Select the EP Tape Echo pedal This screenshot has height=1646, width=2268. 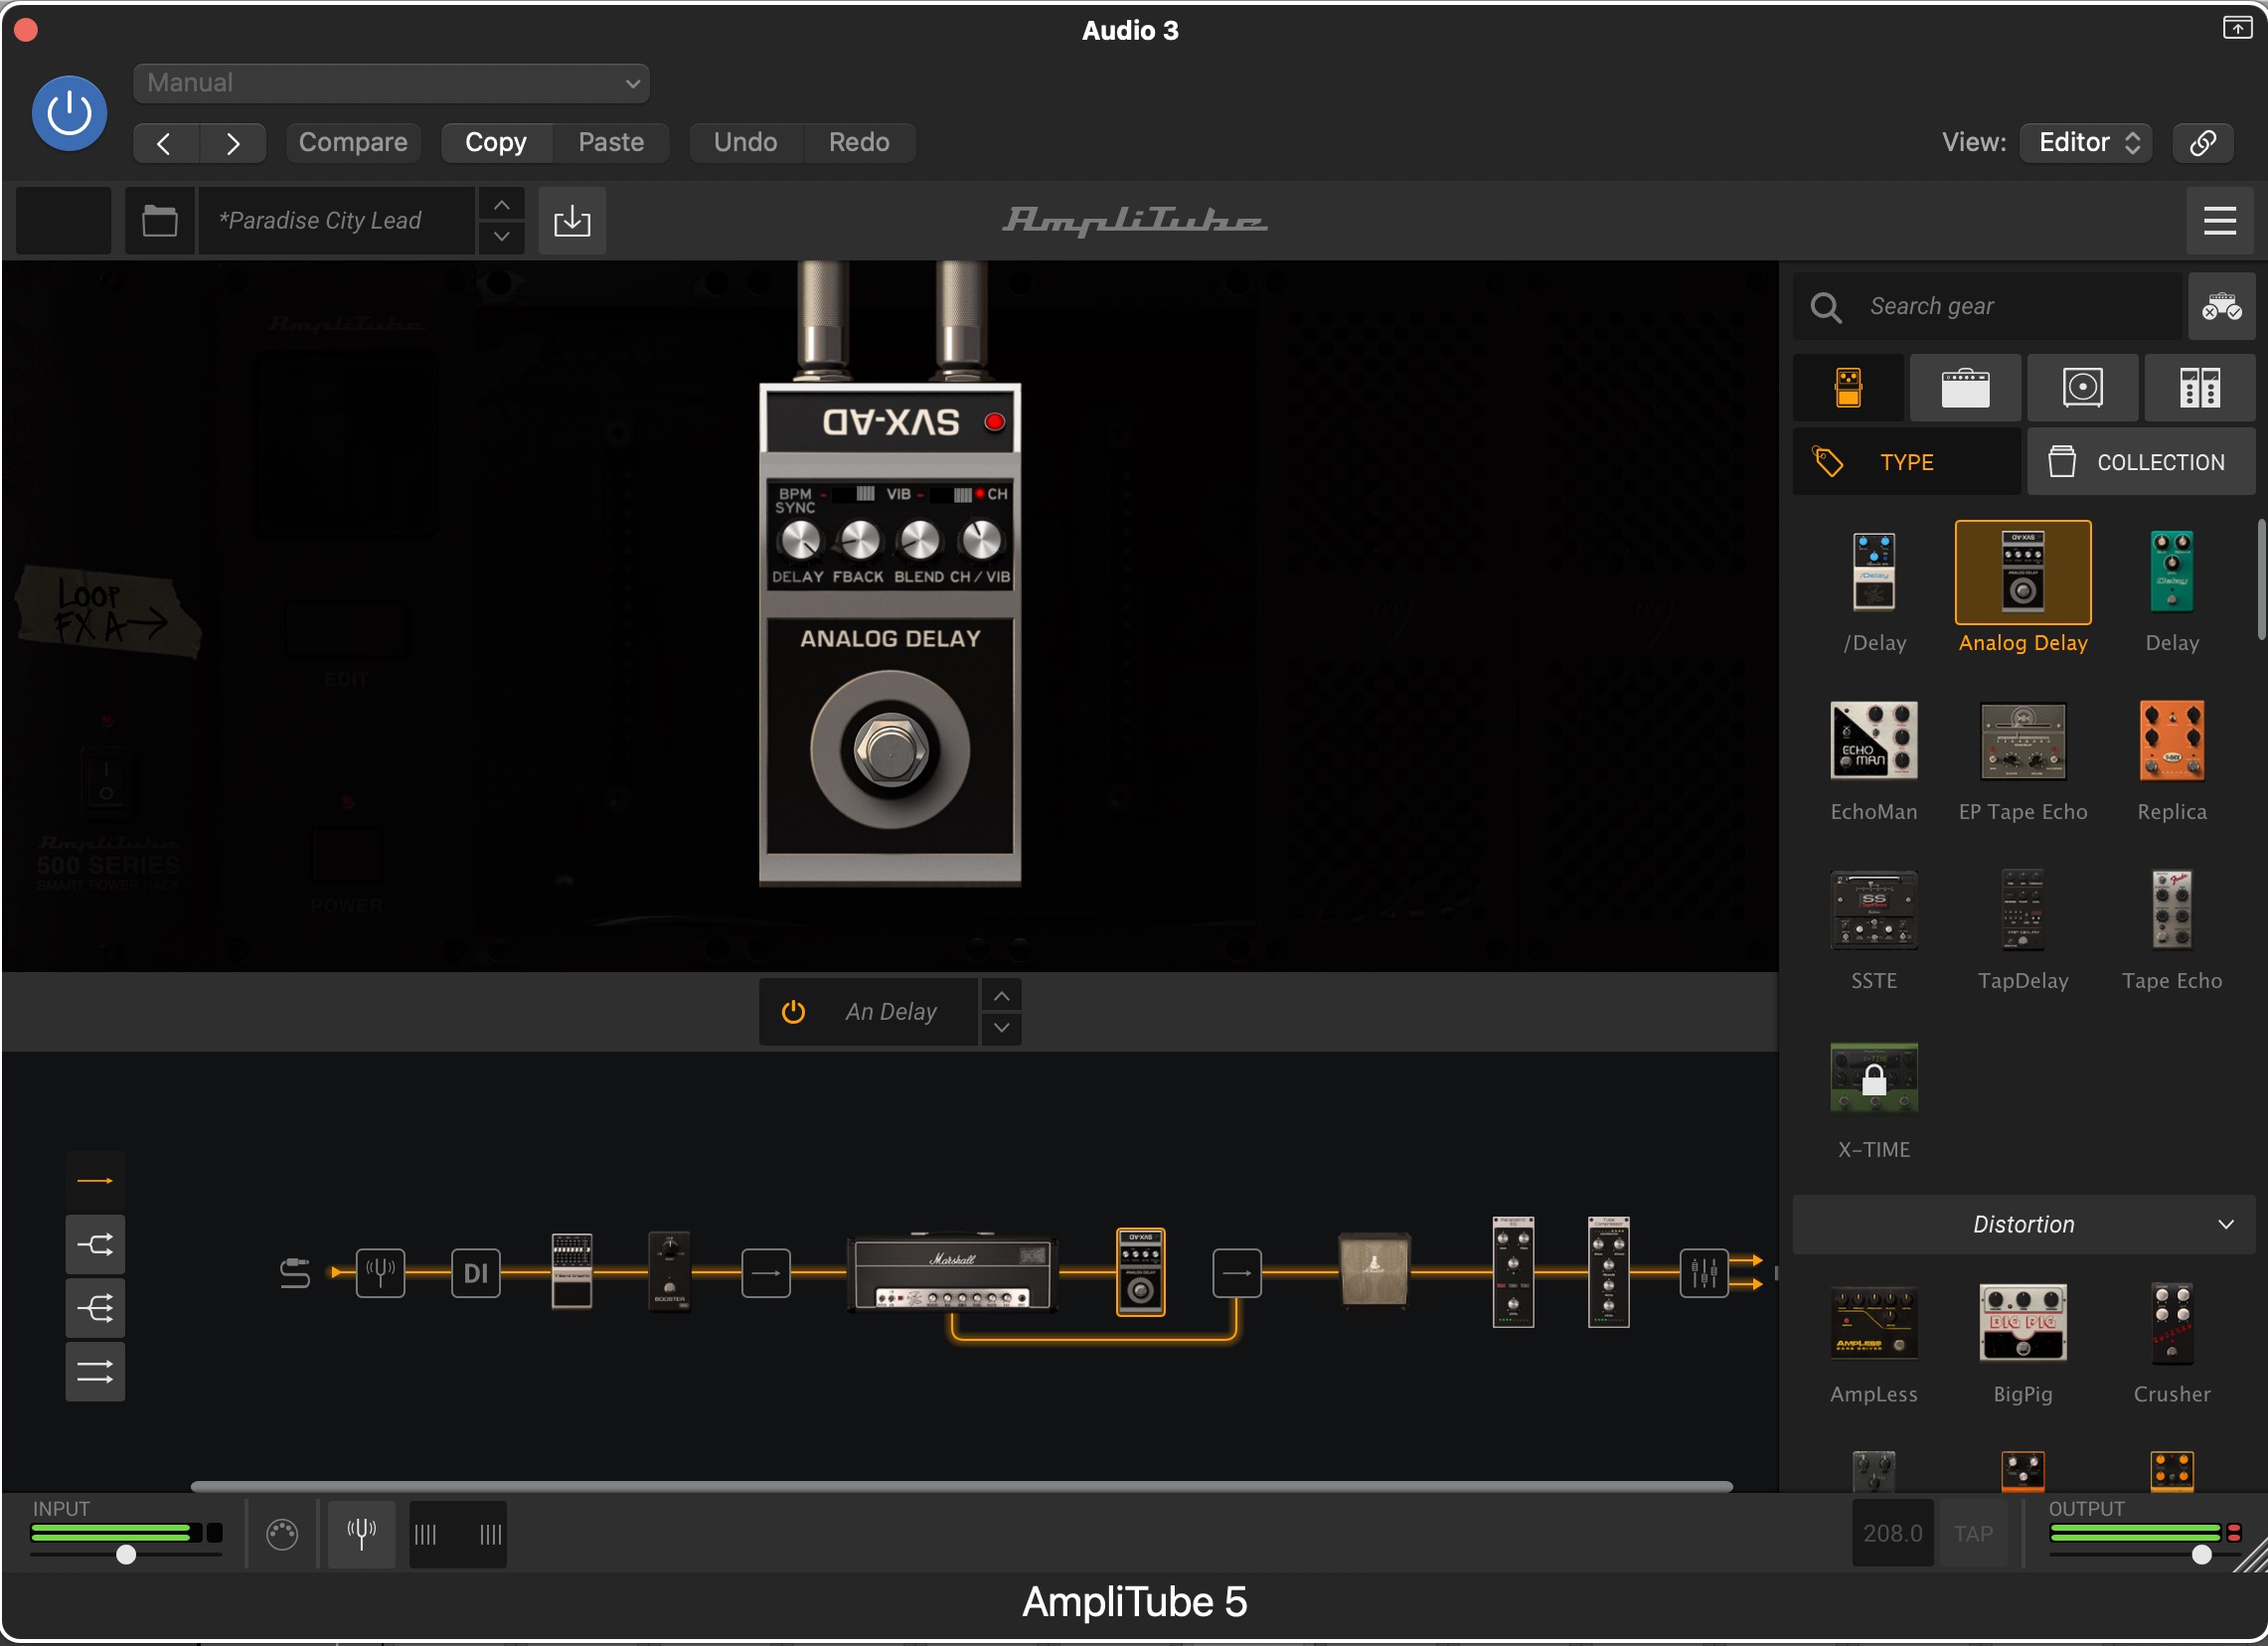2022,741
